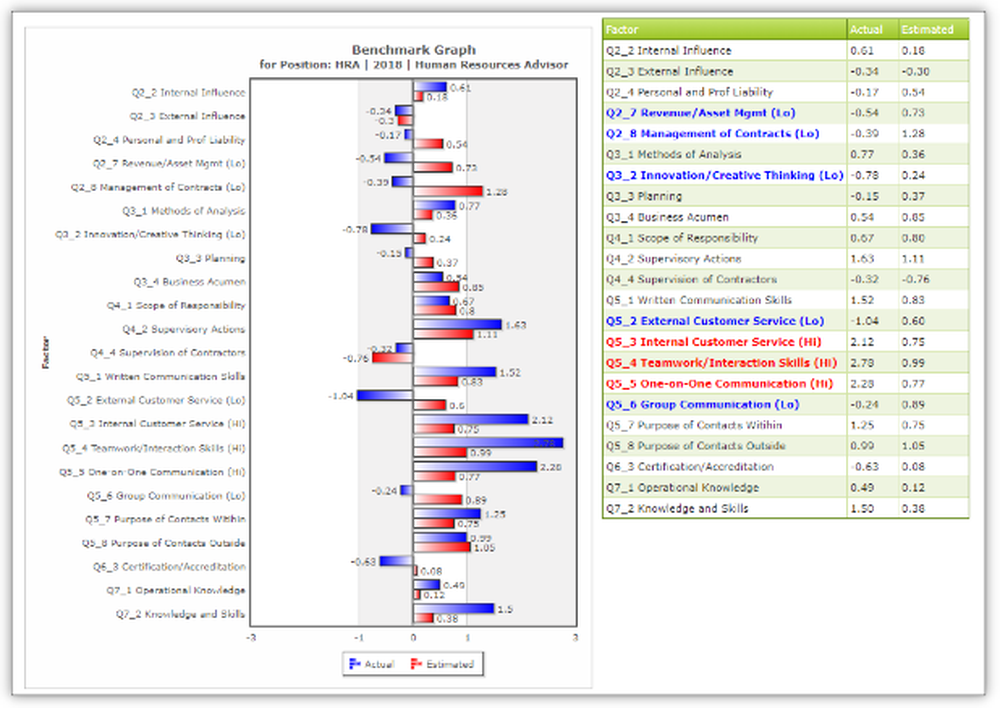Click Q6_3 Certification/Accreditation chart axis label
The width and height of the screenshot is (1000, 708).
tap(169, 566)
